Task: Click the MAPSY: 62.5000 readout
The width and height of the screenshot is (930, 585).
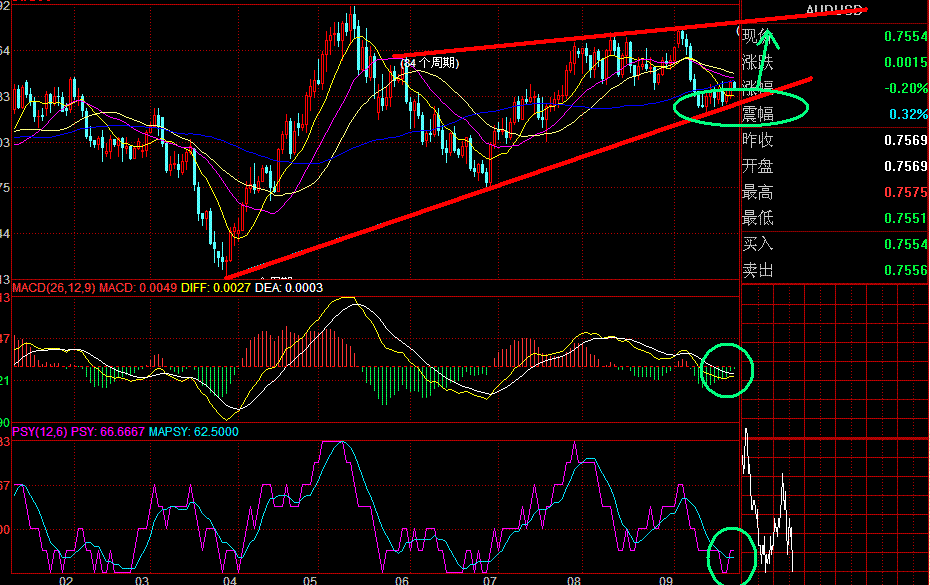Action: click(193, 432)
